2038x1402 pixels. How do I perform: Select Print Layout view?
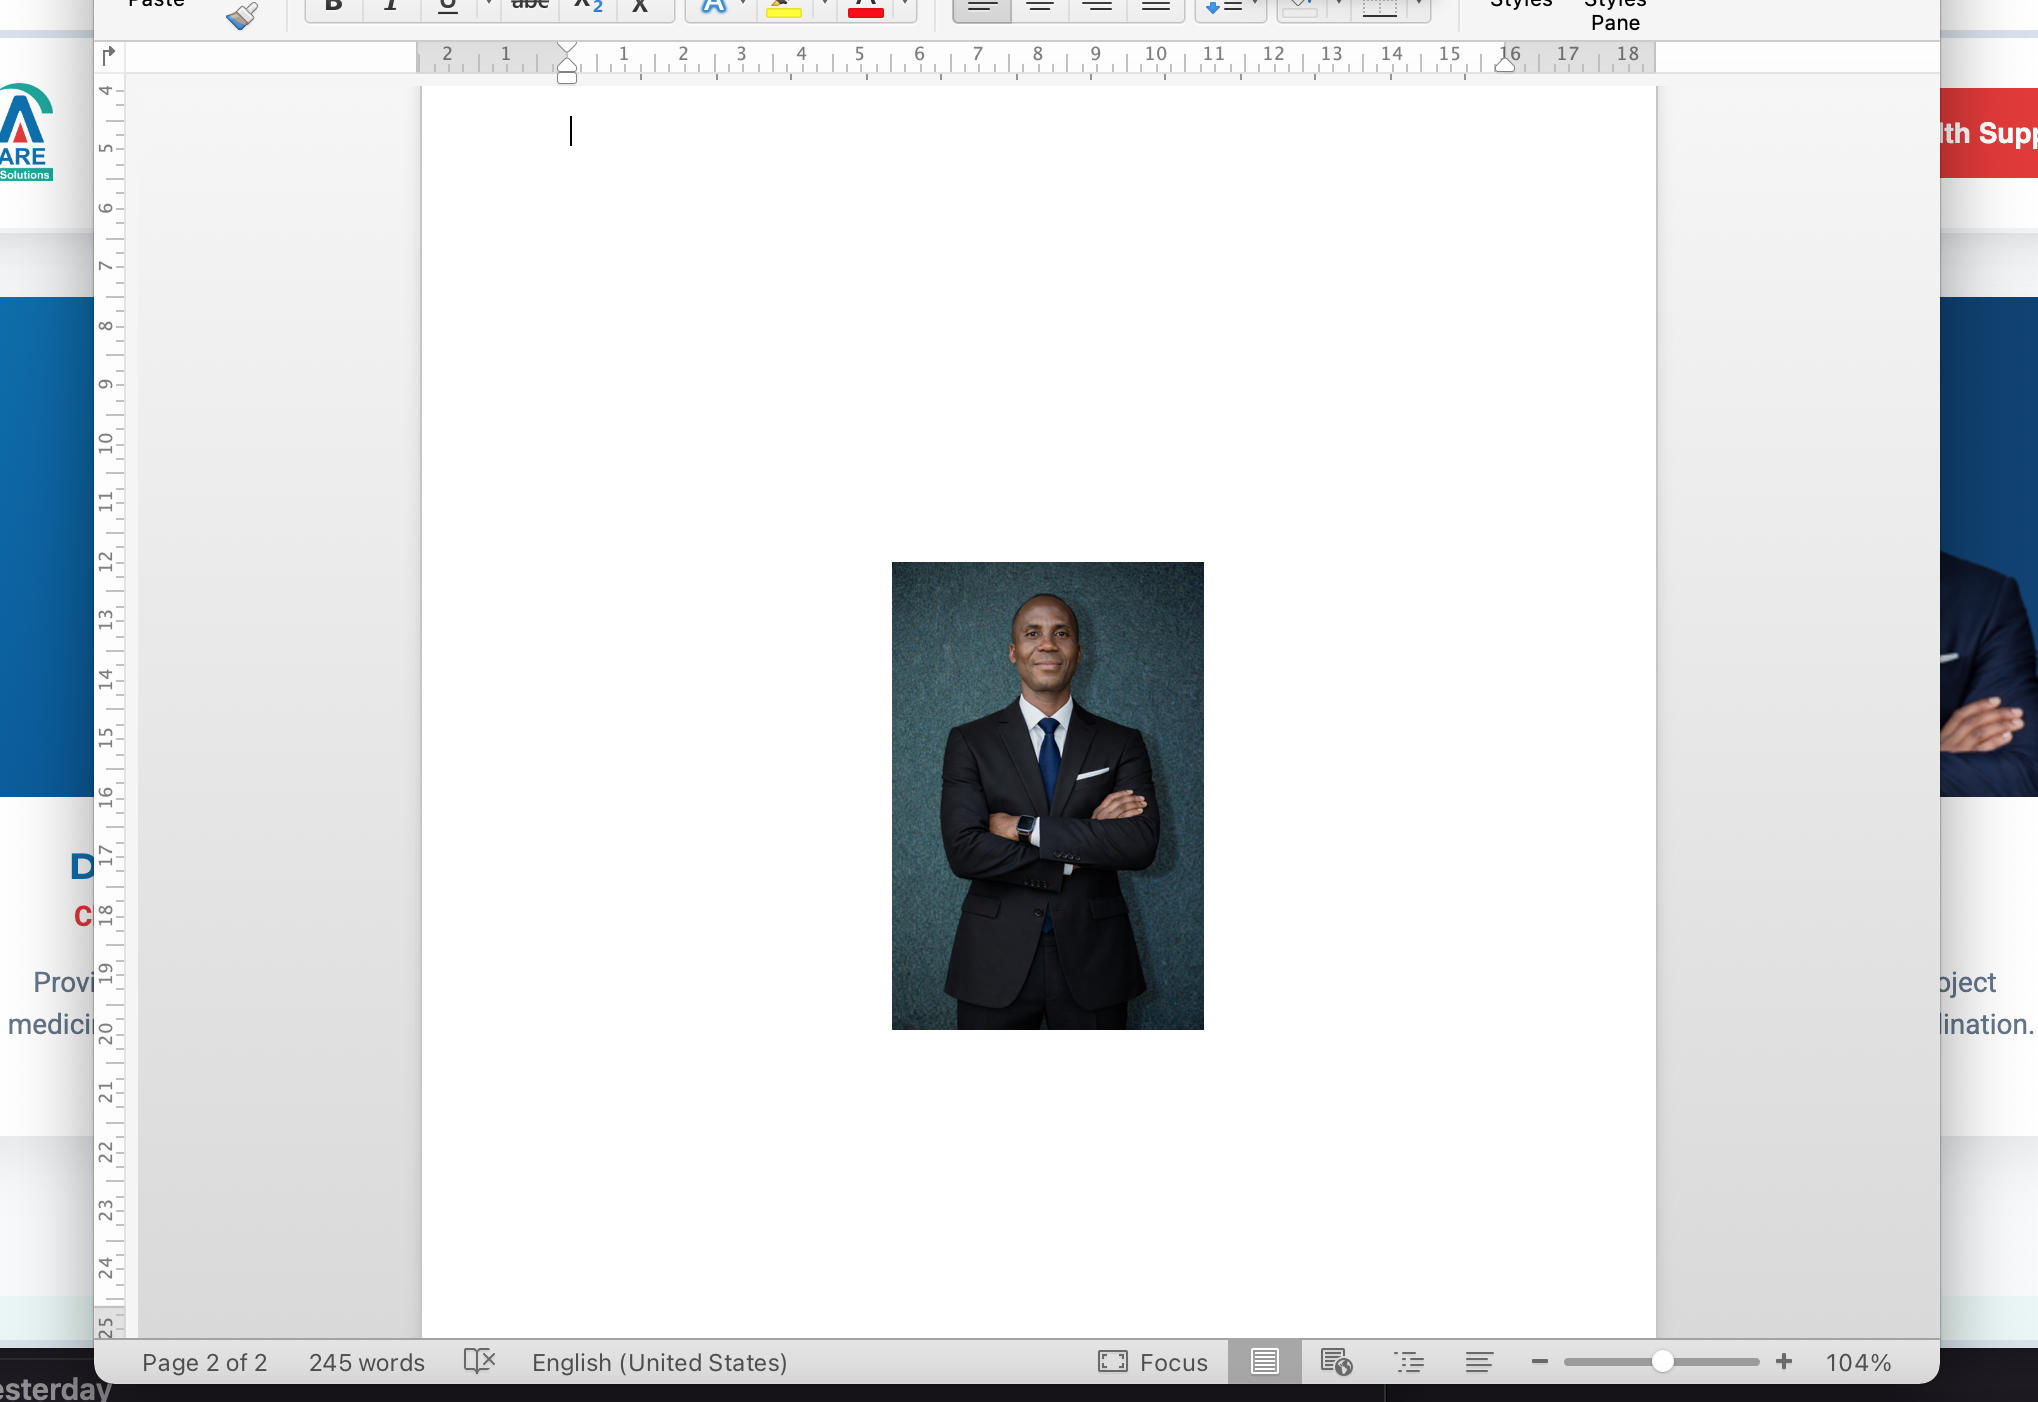(1264, 1362)
